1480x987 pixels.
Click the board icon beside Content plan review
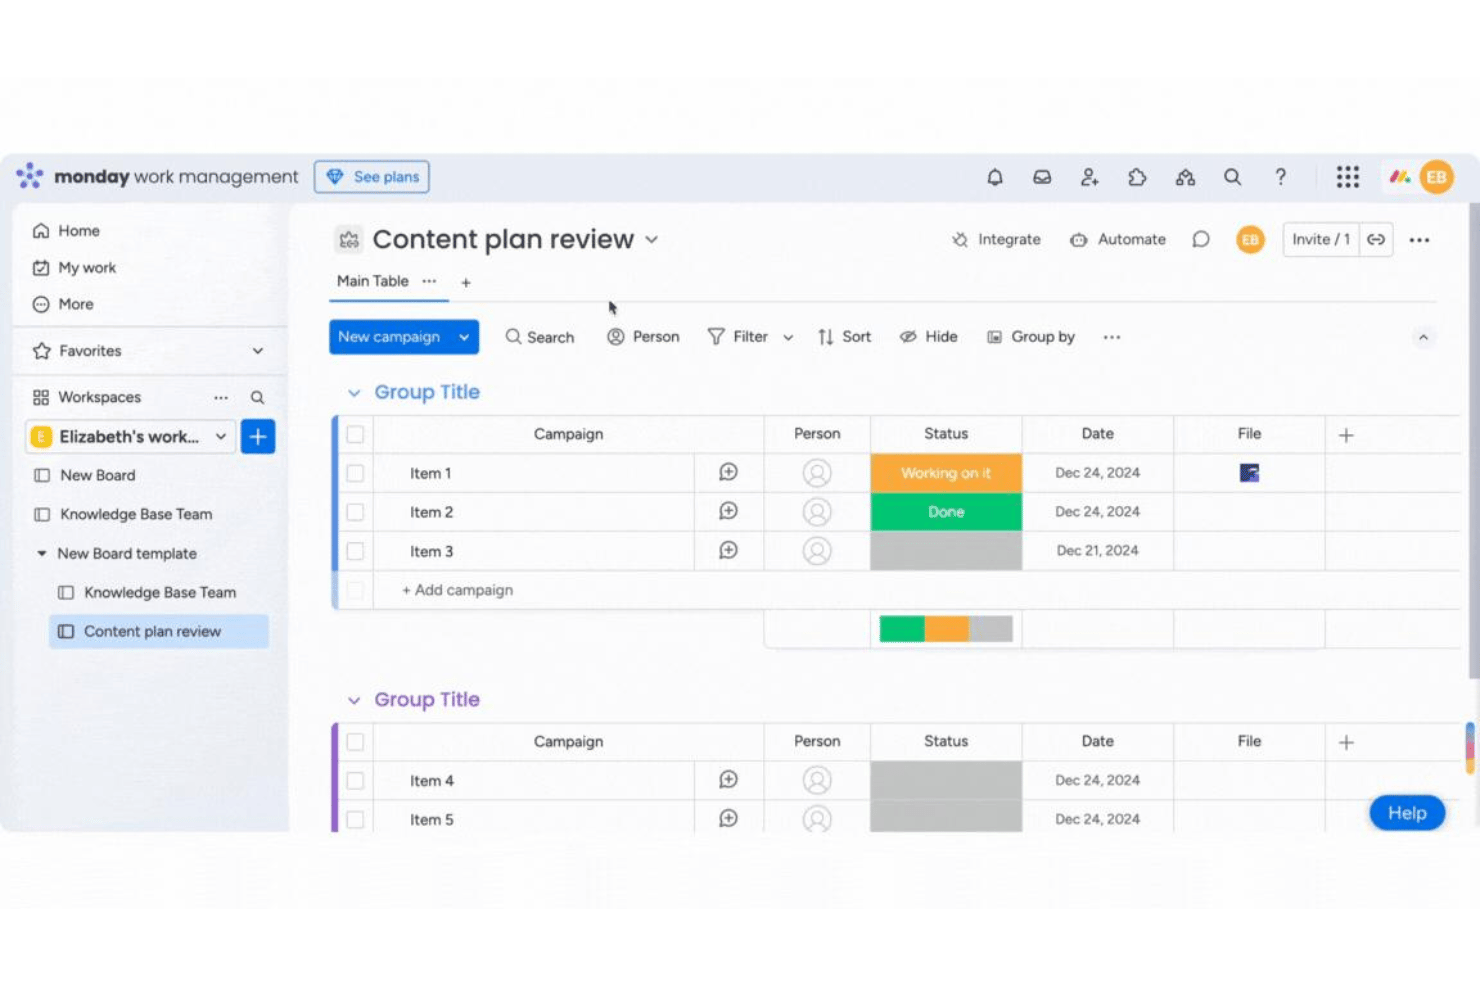(348, 240)
